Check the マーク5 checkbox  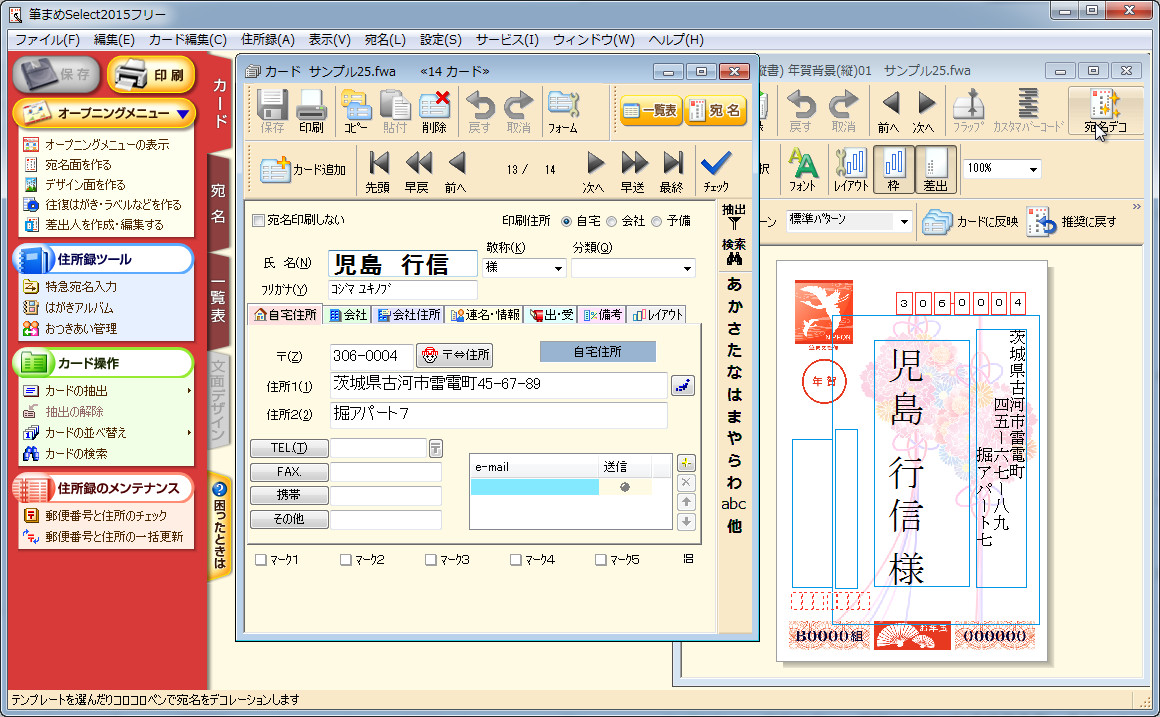[601, 560]
